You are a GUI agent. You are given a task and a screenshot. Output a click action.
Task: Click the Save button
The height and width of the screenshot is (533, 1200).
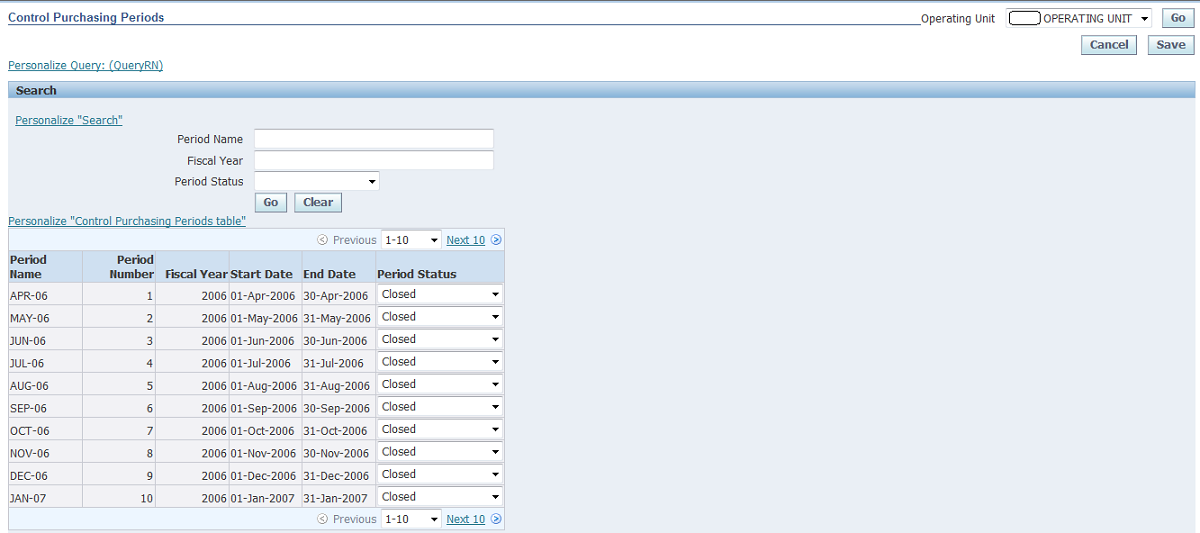coord(1171,45)
